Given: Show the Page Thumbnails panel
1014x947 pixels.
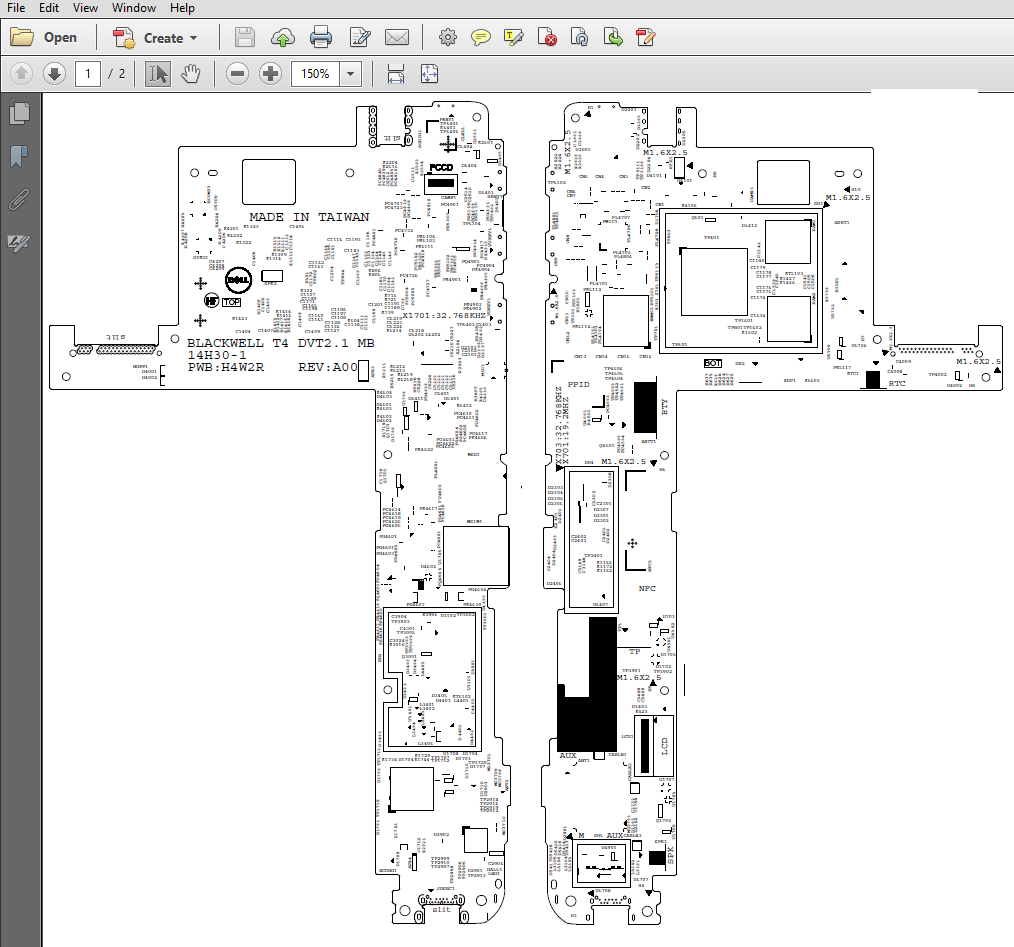Looking at the screenshot, I should tap(19, 113).
